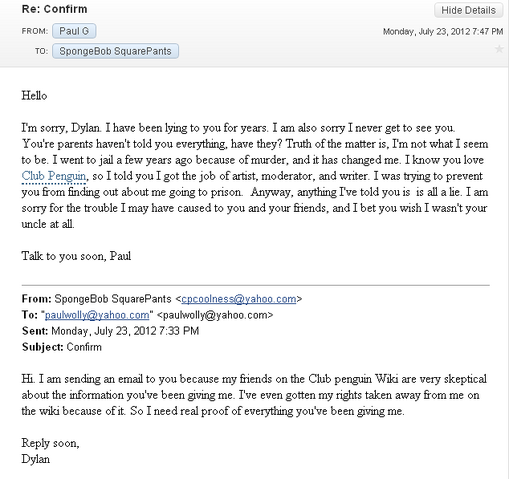This screenshot has width=509, height=479.
Task: Click the TO: label in header
Action: click(x=42, y=51)
